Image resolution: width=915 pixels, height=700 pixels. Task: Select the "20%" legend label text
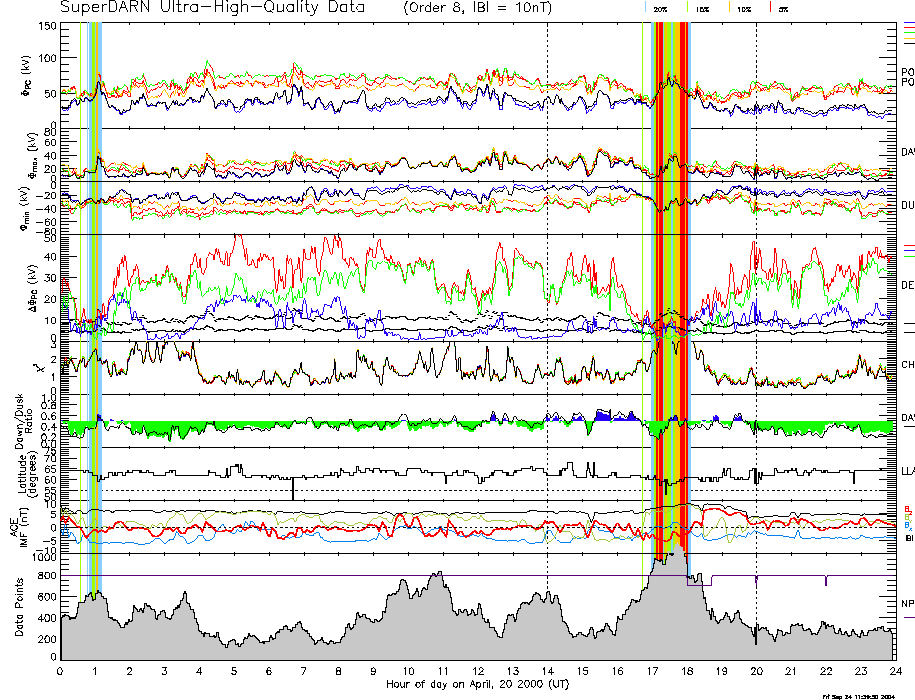(x=661, y=9)
